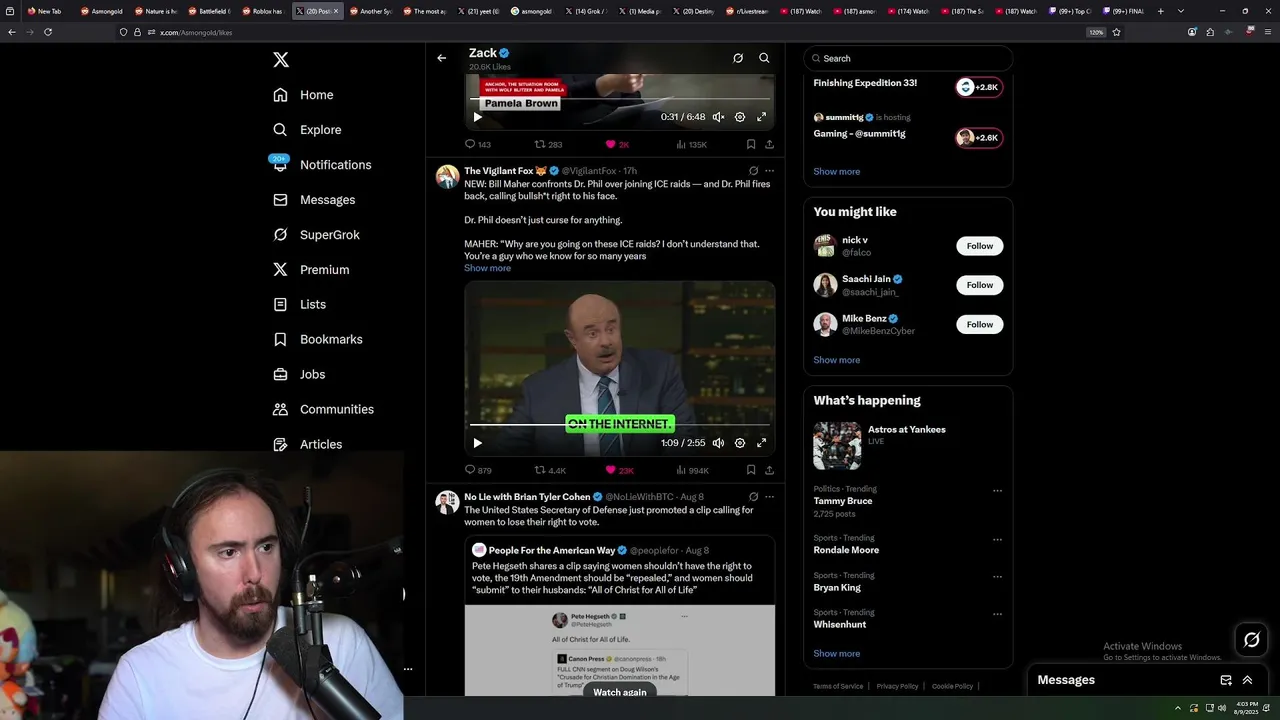Repost the post with 283 reposts

point(548,144)
